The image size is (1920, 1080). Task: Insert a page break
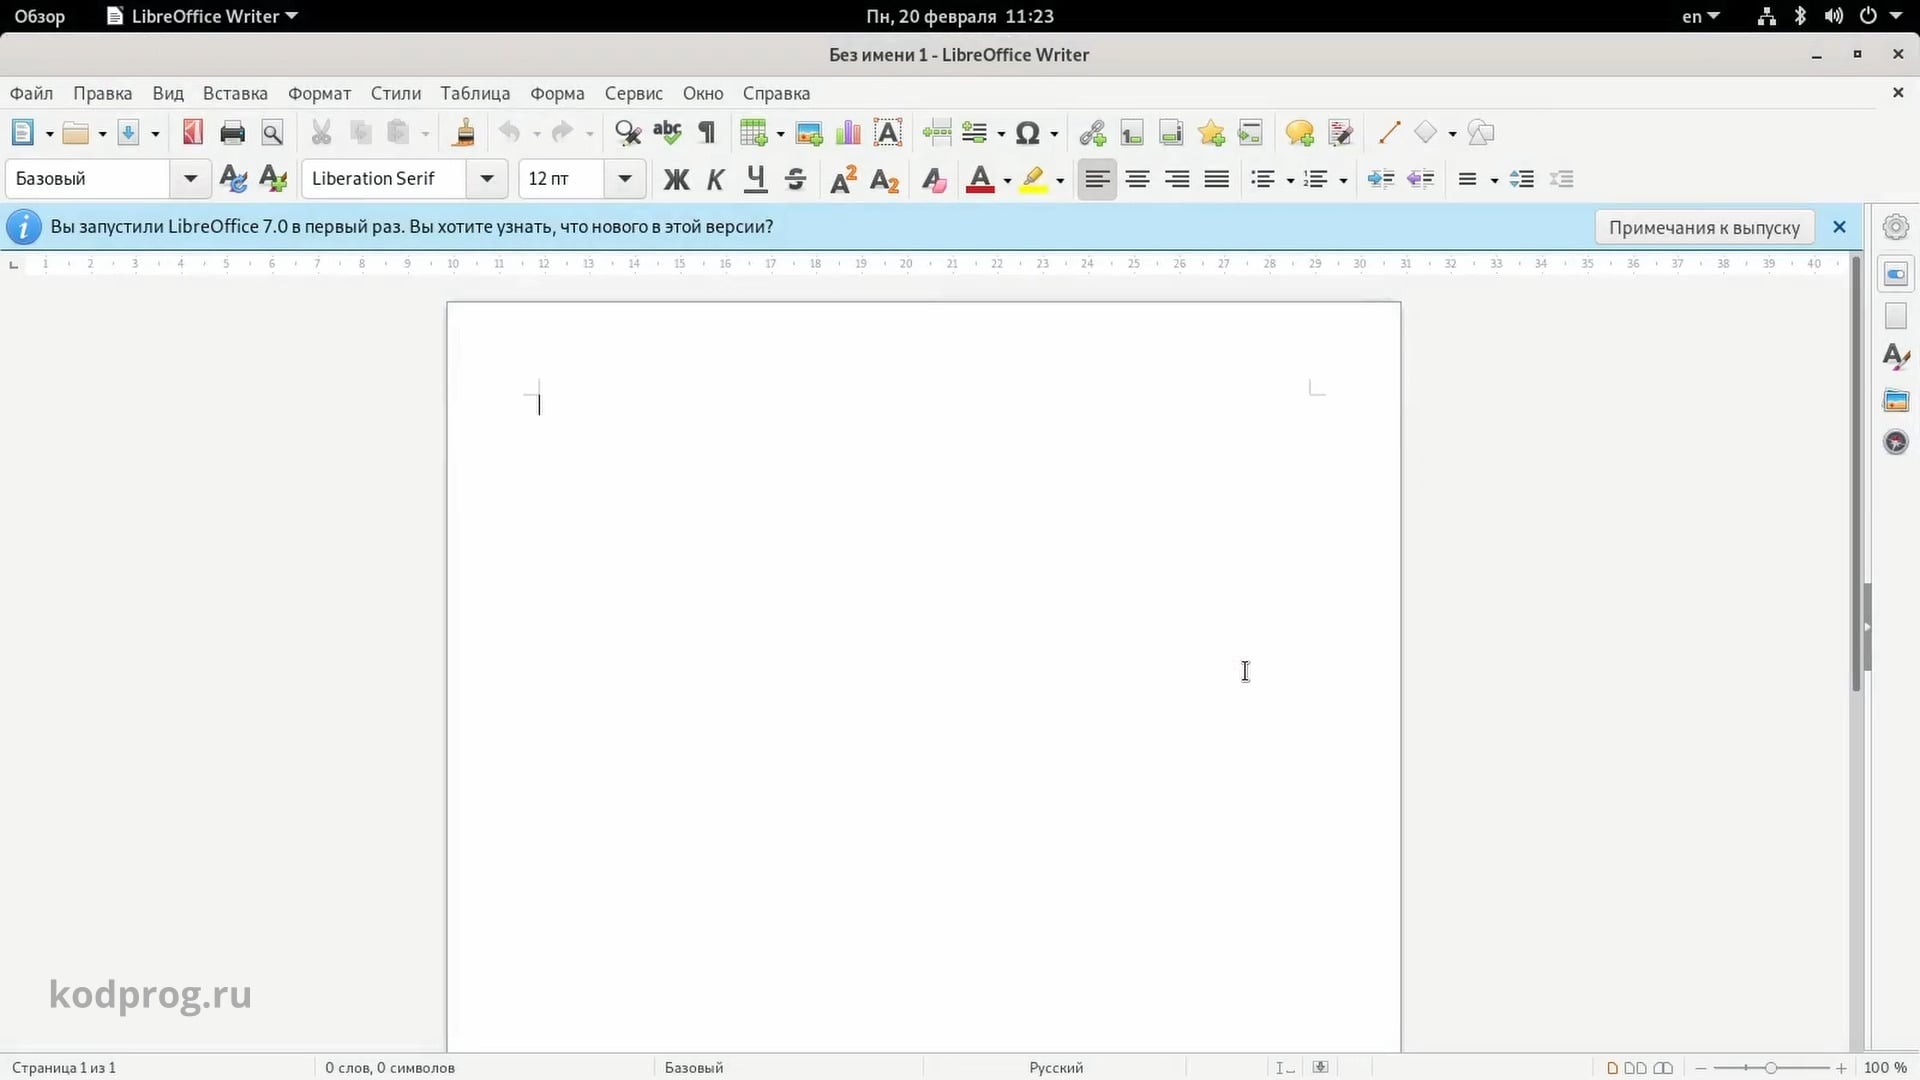937,133
